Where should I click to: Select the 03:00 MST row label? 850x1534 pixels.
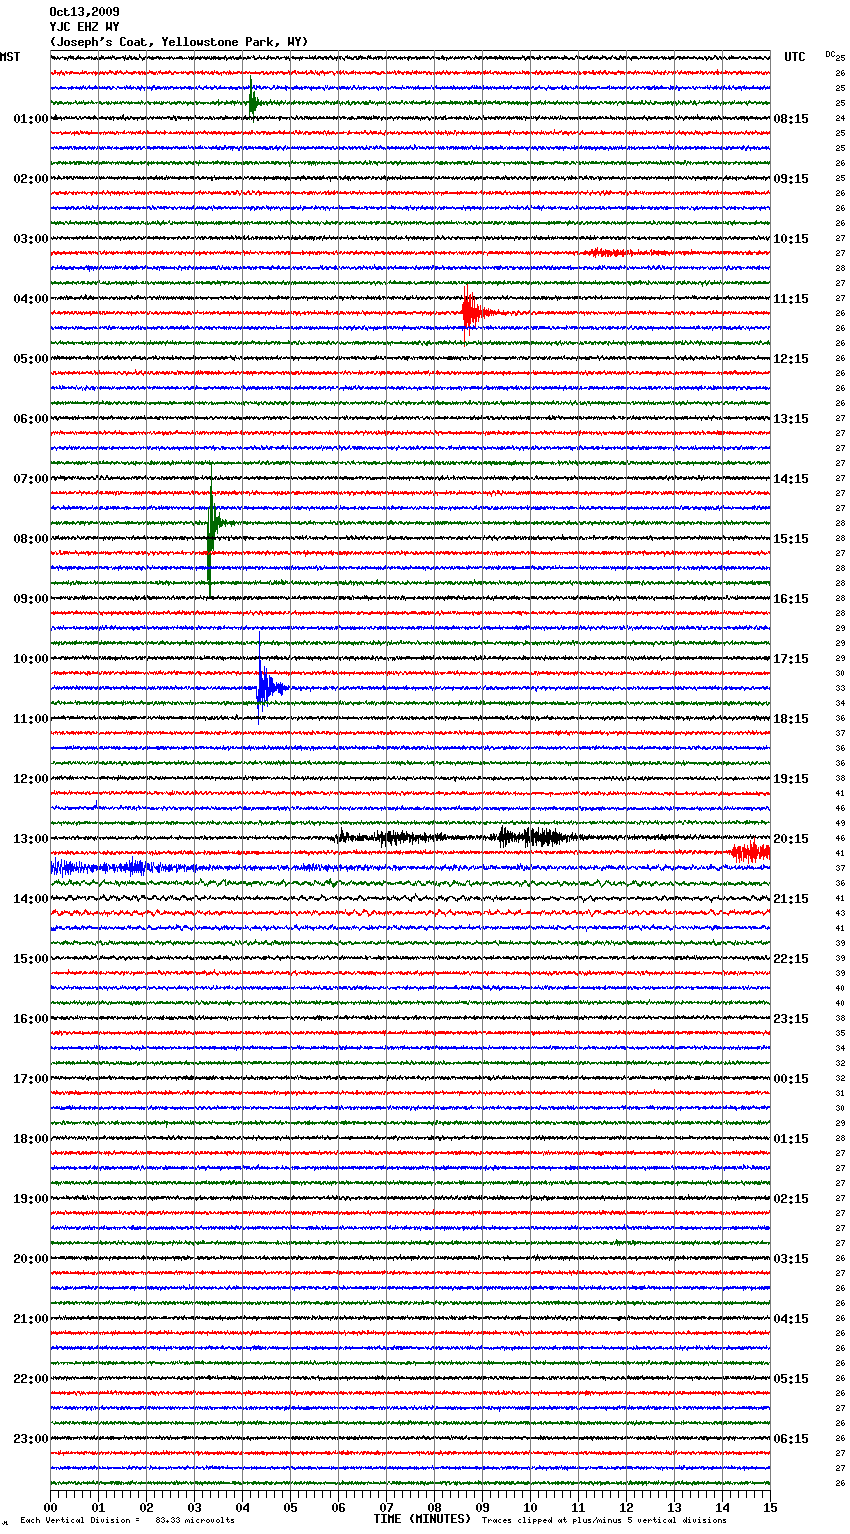tap(31, 239)
